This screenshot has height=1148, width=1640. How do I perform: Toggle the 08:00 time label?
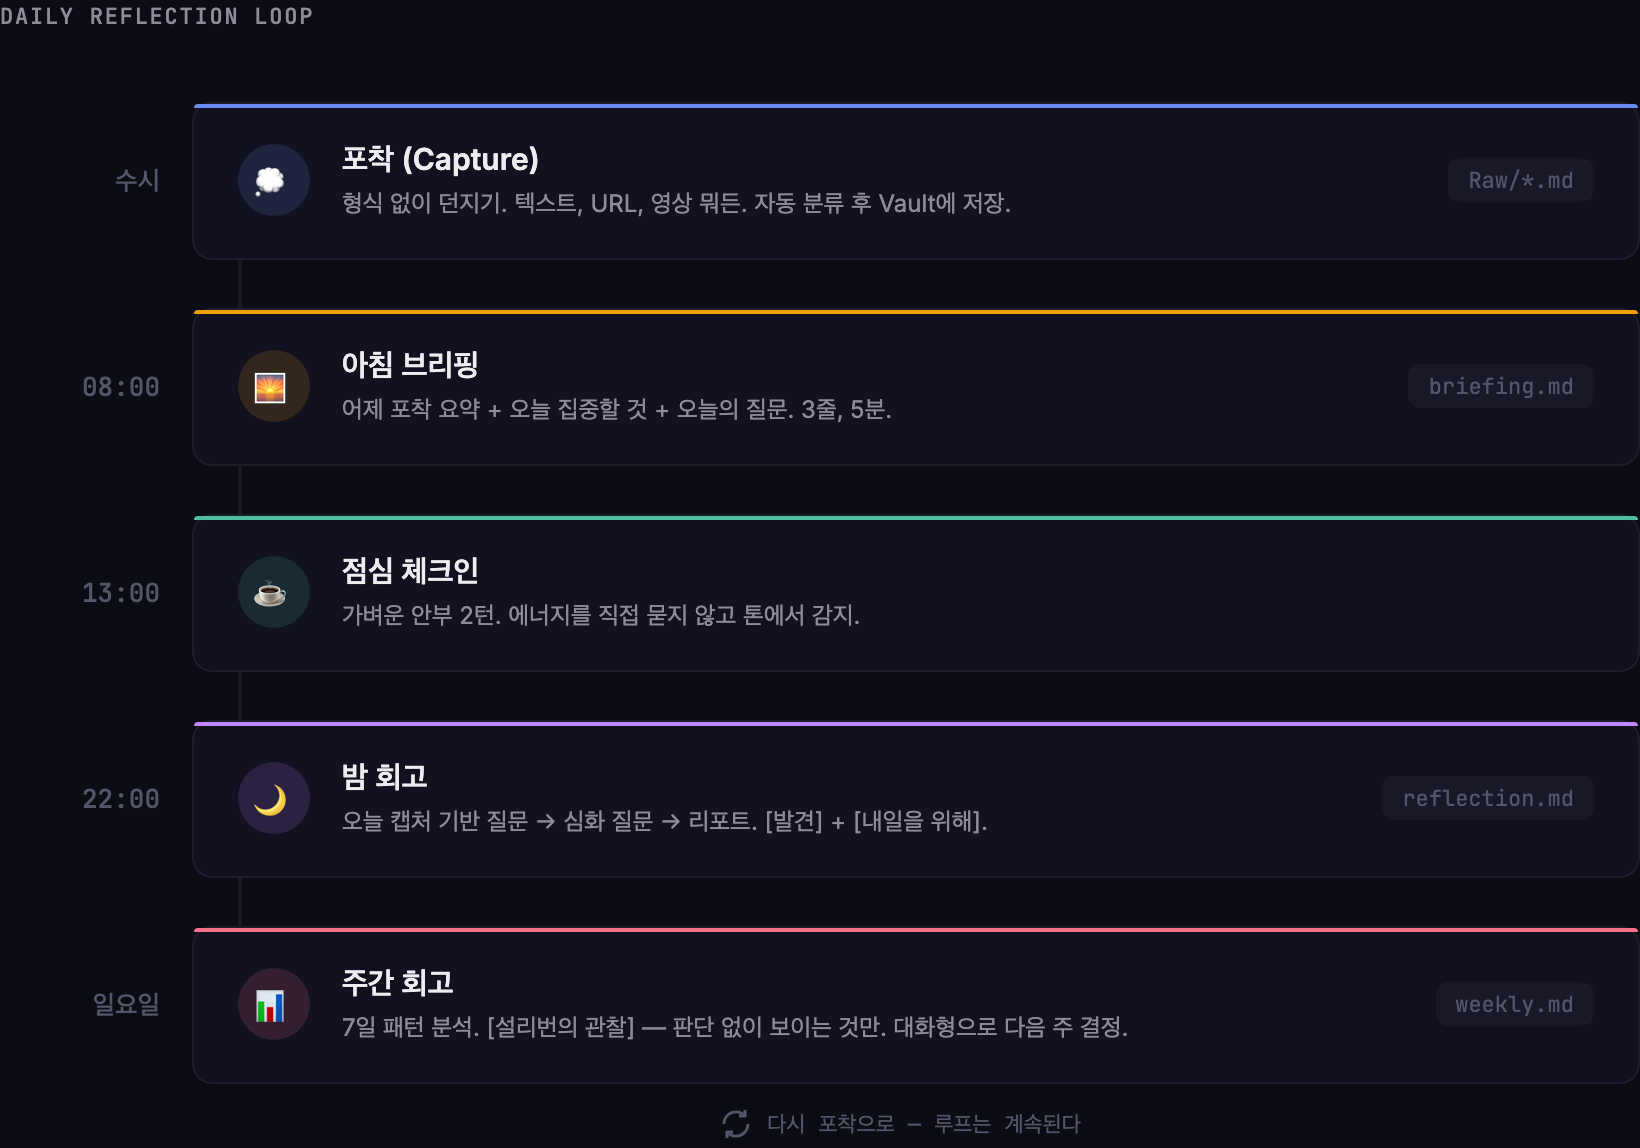point(121,386)
